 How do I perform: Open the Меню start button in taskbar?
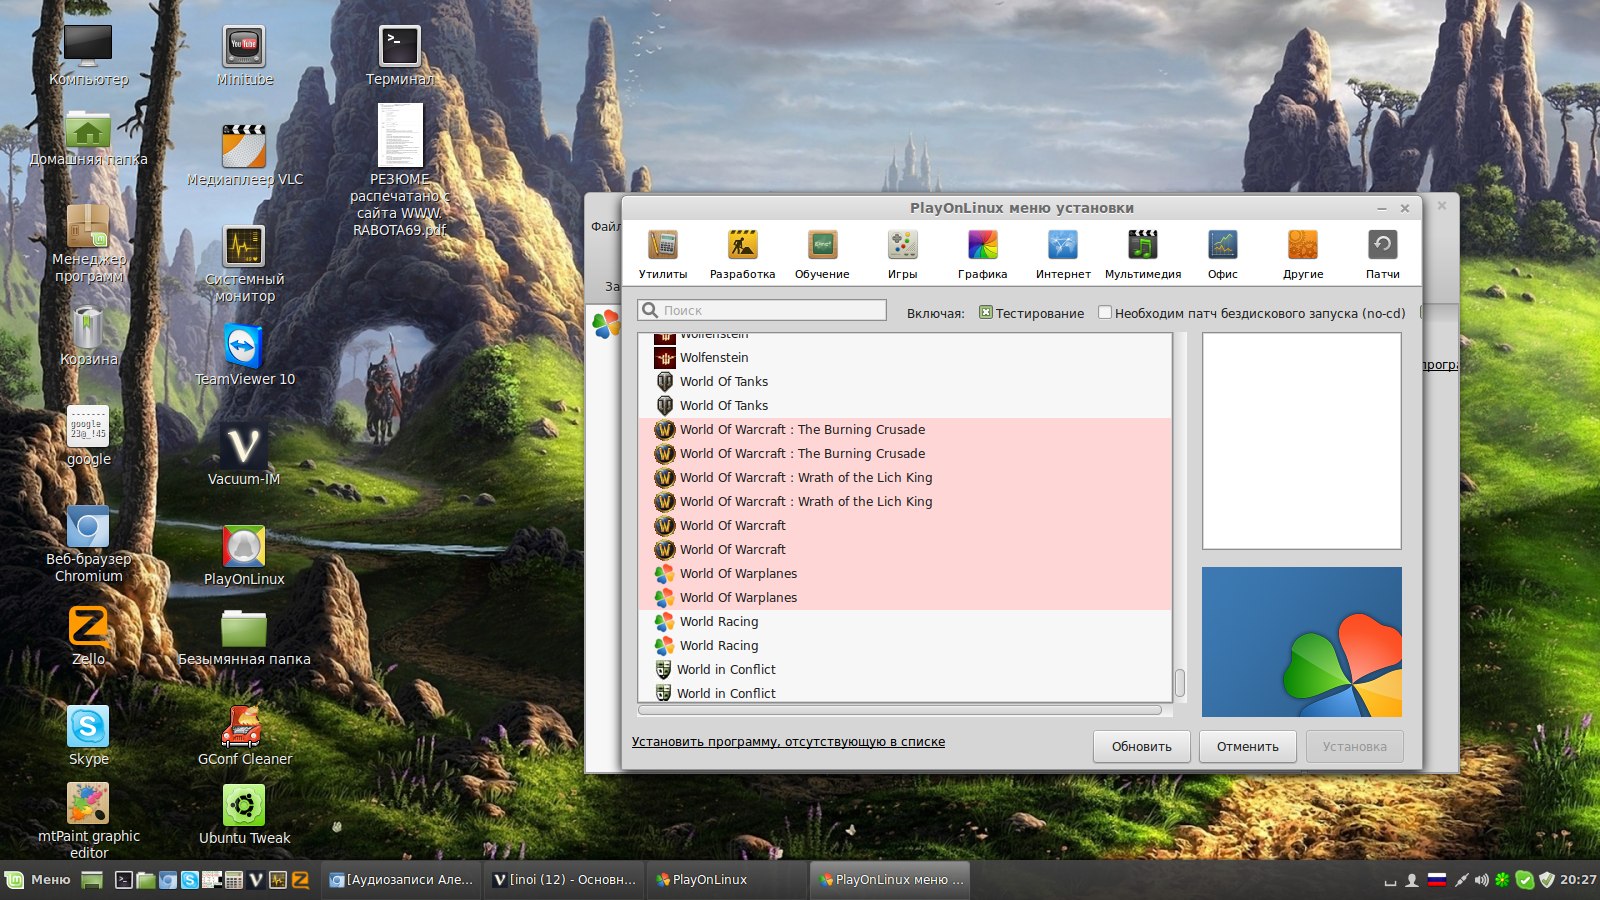coord(39,880)
